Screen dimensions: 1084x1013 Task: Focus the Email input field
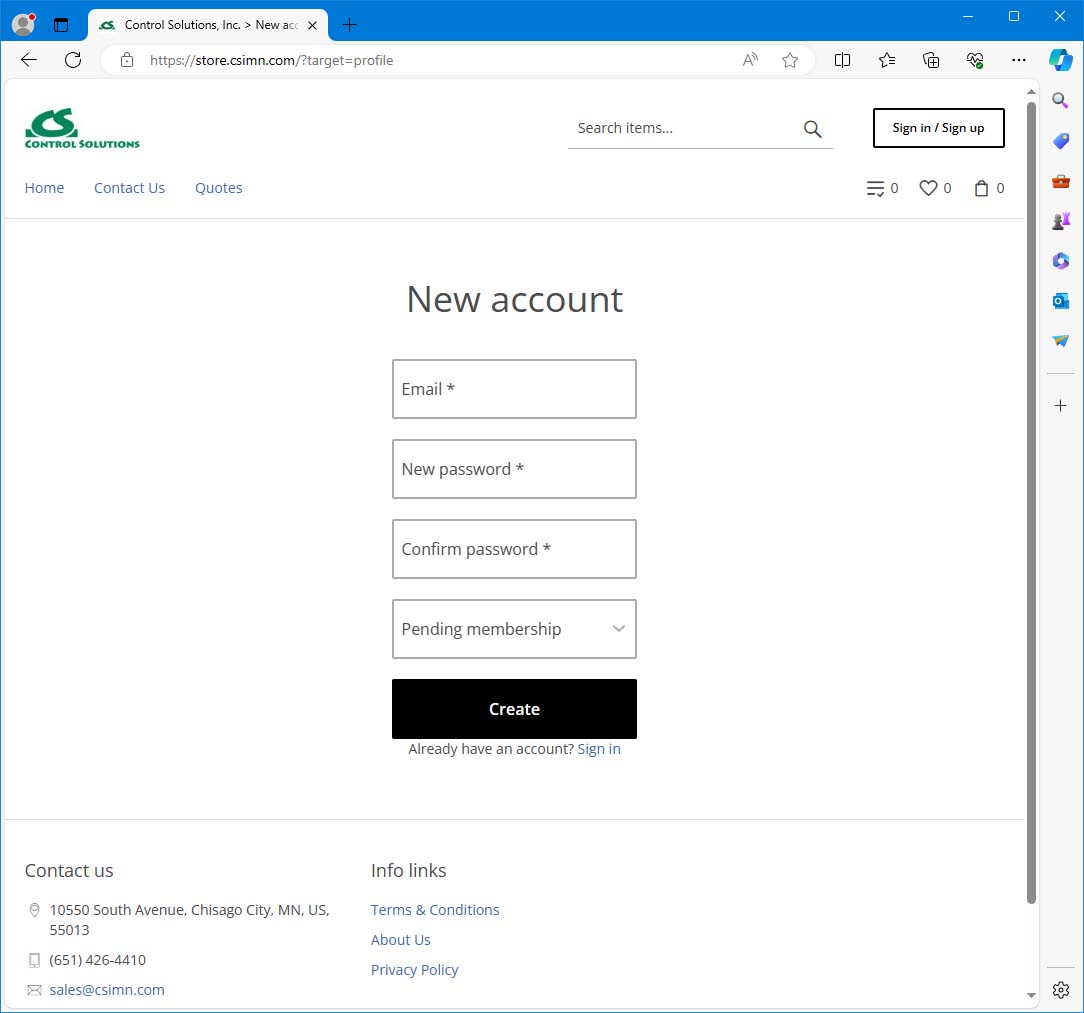pyautogui.click(x=514, y=389)
